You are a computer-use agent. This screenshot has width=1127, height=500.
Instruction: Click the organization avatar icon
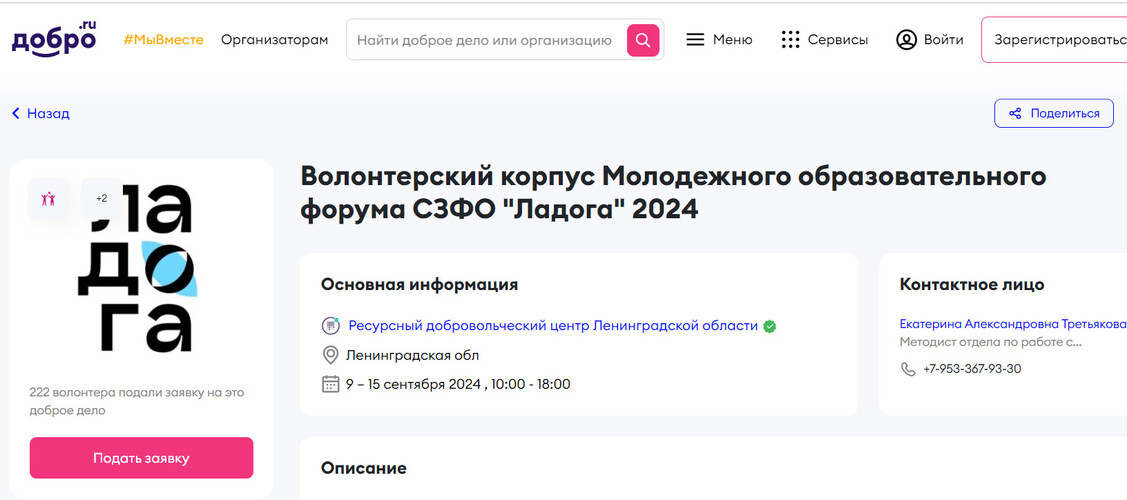tap(330, 326)
